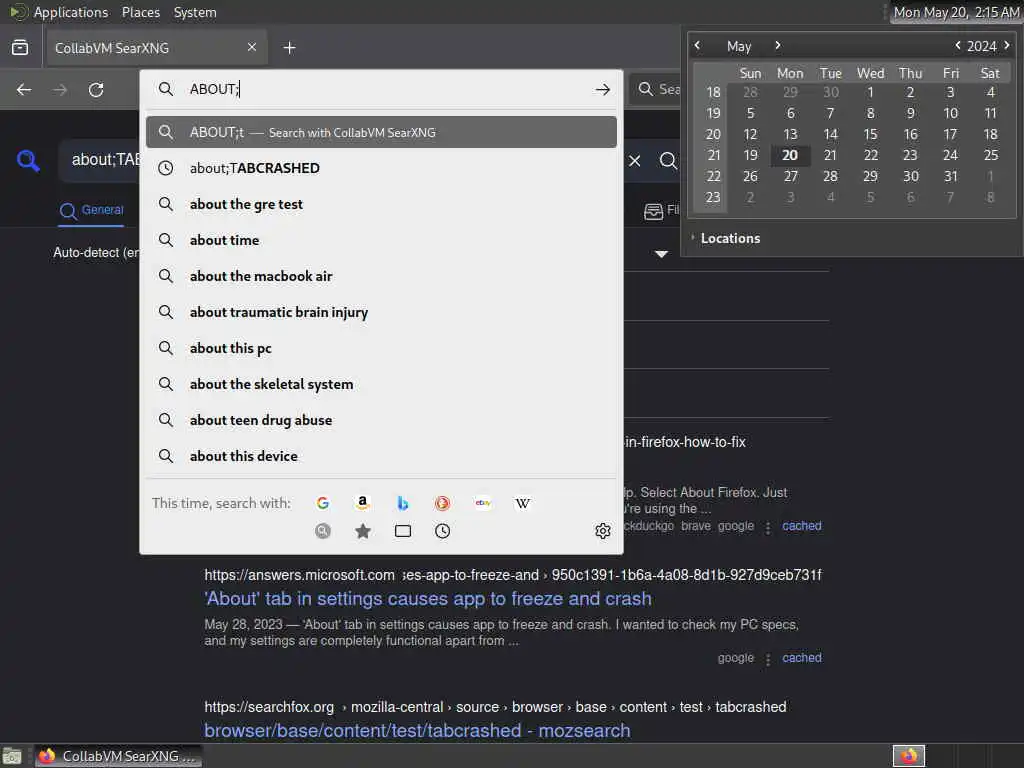Image resolution: width=1024 pixels, height=768 pixels.
Task: Open "'About' tab in settings causes app" result
Action: click(x=428, y=599)
